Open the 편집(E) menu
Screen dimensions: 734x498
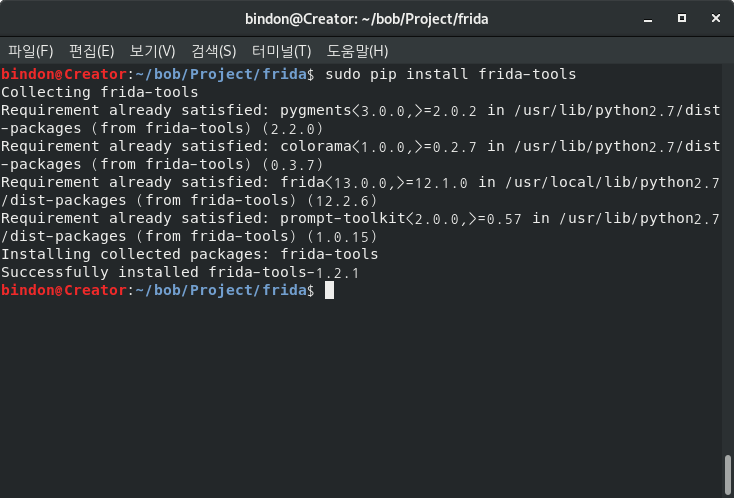pyautogui.click(x=91, y=51)
